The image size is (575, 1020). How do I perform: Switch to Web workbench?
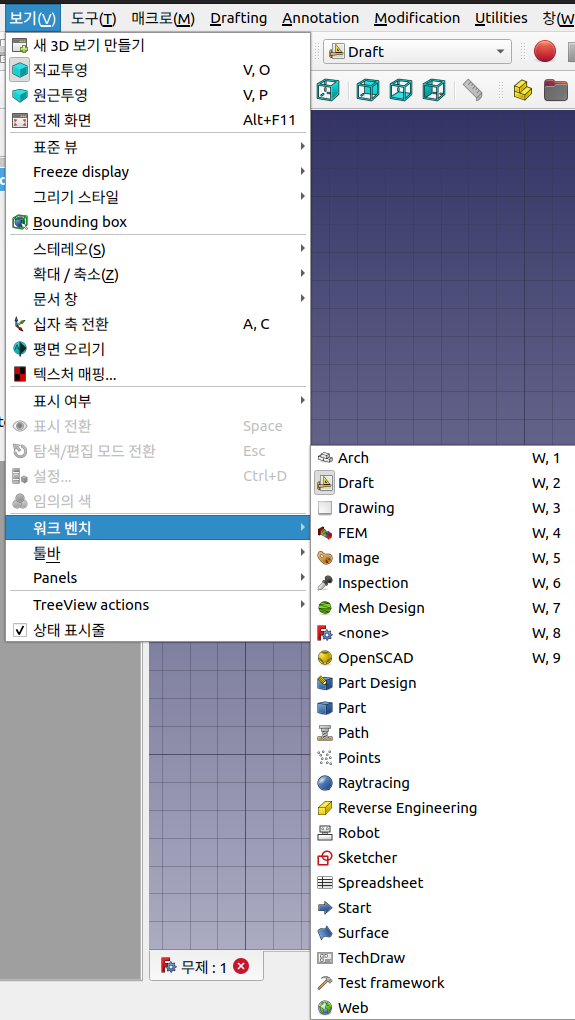coord(442,1008)
